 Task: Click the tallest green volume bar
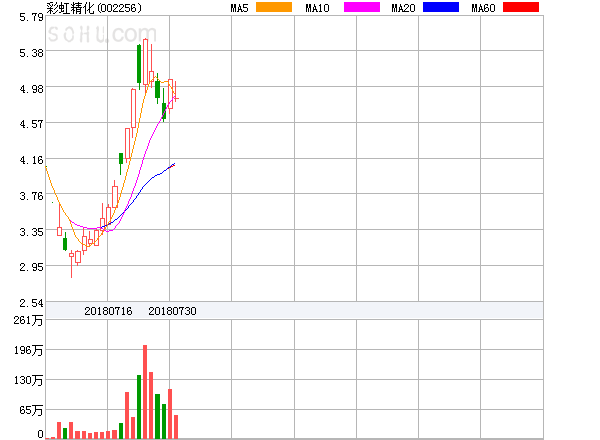(x=139, y=407)
